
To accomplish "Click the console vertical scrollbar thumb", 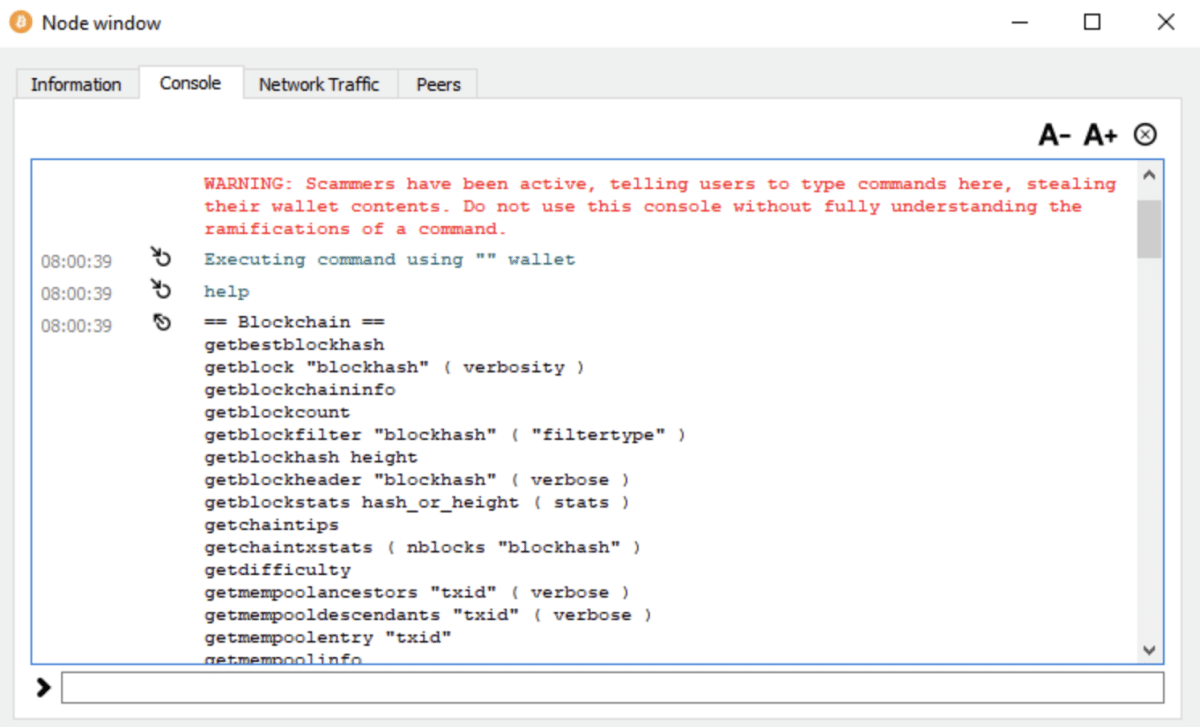I will (1149, 228).
